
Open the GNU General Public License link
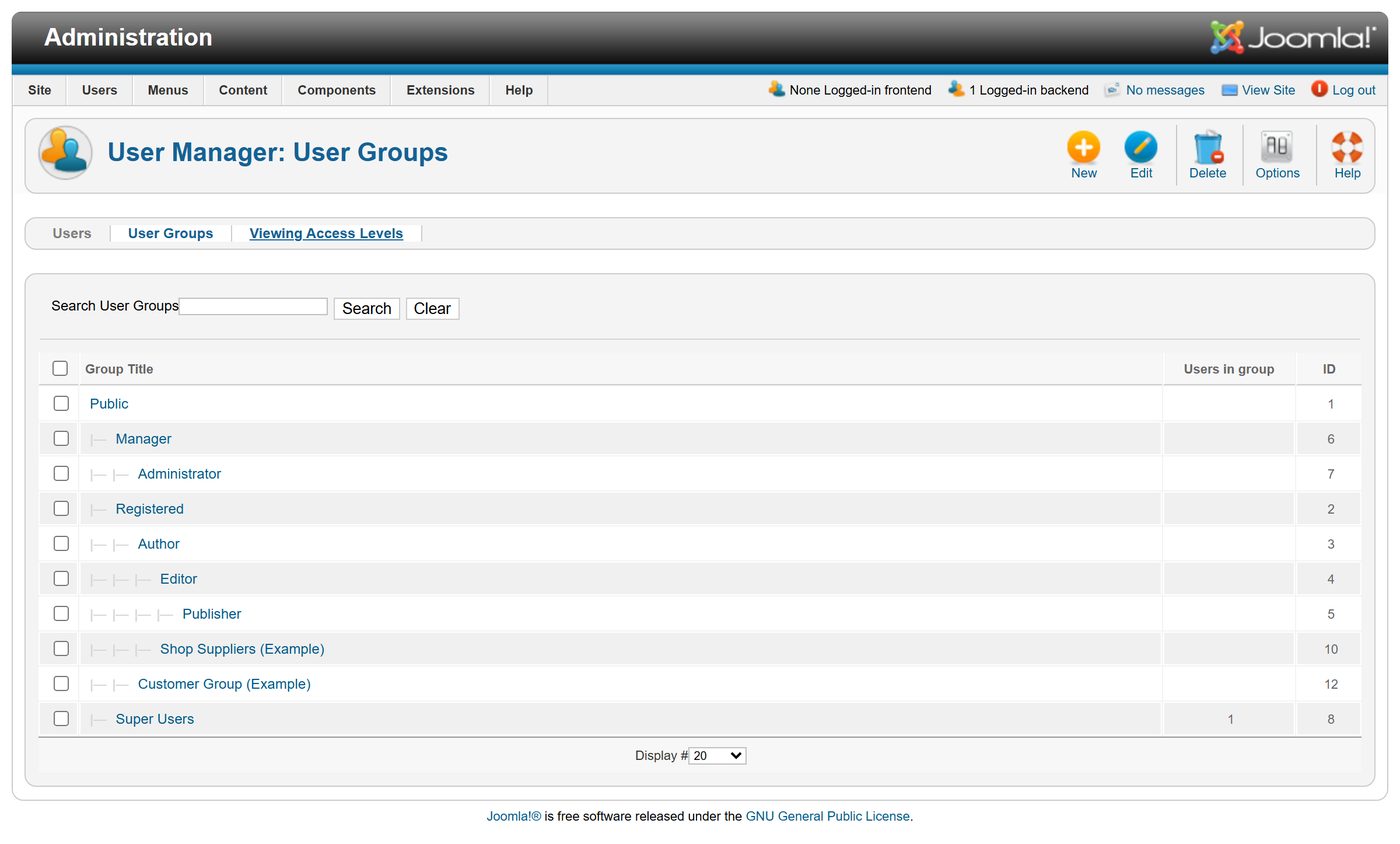pyautogui.click(x=828, y=816)
